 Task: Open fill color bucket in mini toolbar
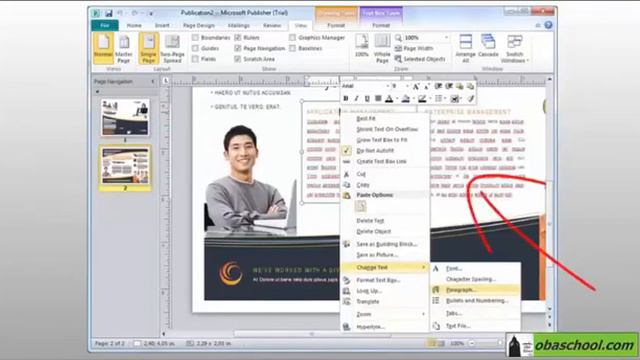(x=407, y=98)
